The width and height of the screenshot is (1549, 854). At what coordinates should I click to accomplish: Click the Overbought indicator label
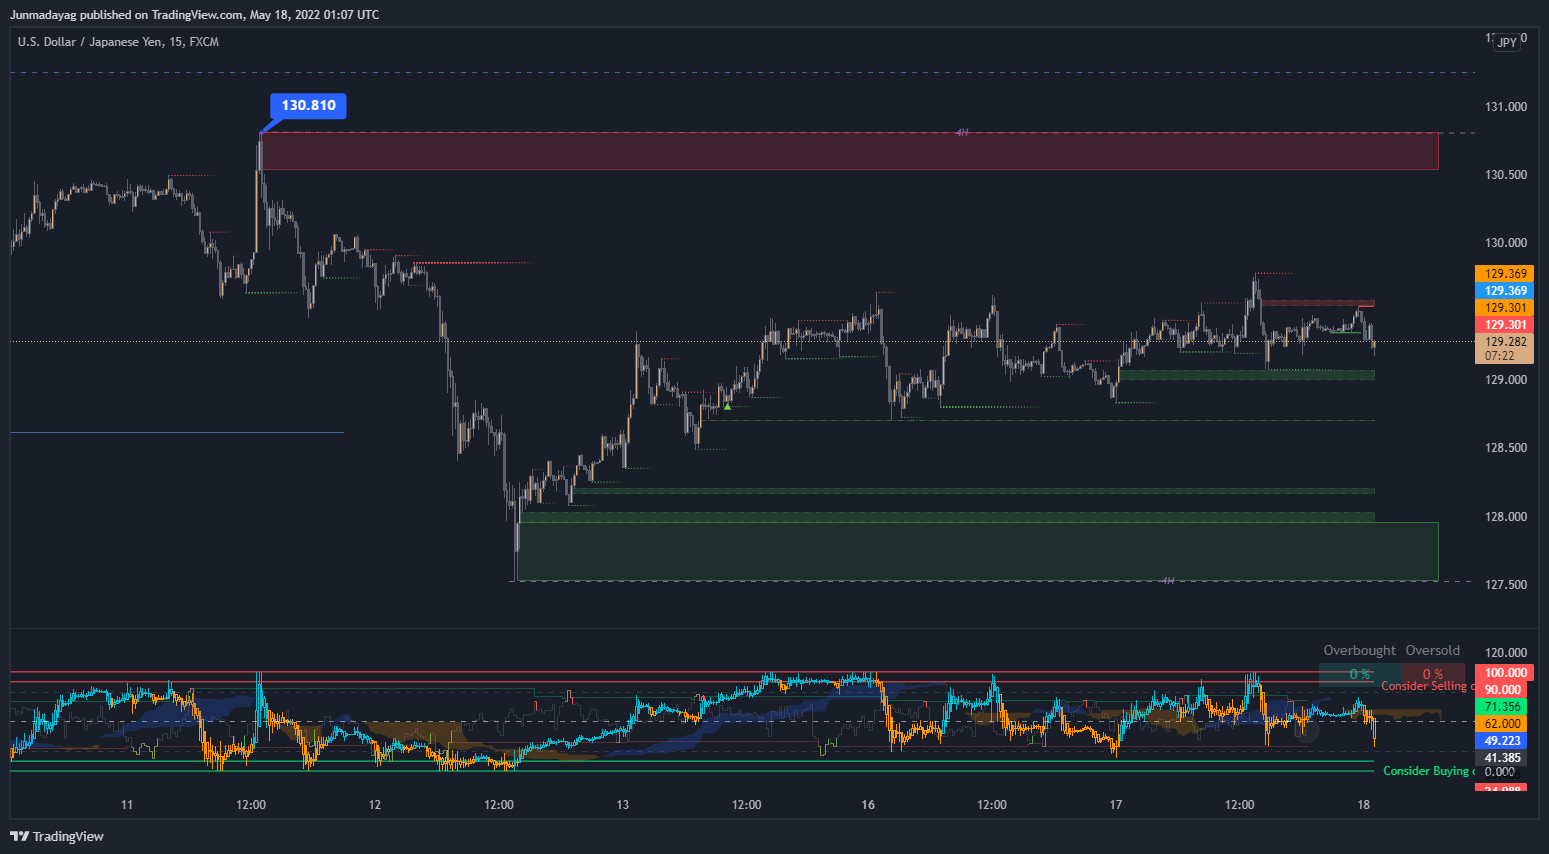pyautogui.click(x=1359, y=650)
